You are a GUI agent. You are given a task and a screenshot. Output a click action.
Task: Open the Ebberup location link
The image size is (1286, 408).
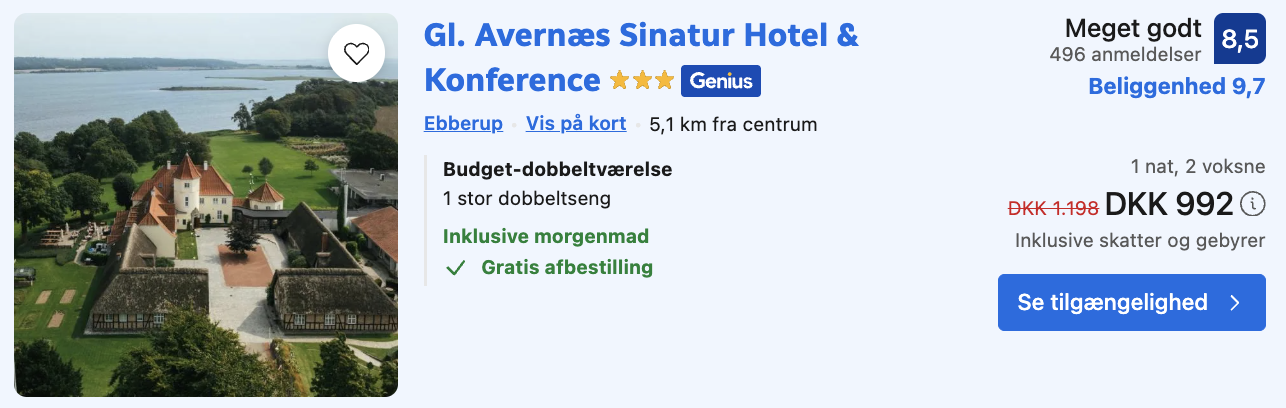463,124
